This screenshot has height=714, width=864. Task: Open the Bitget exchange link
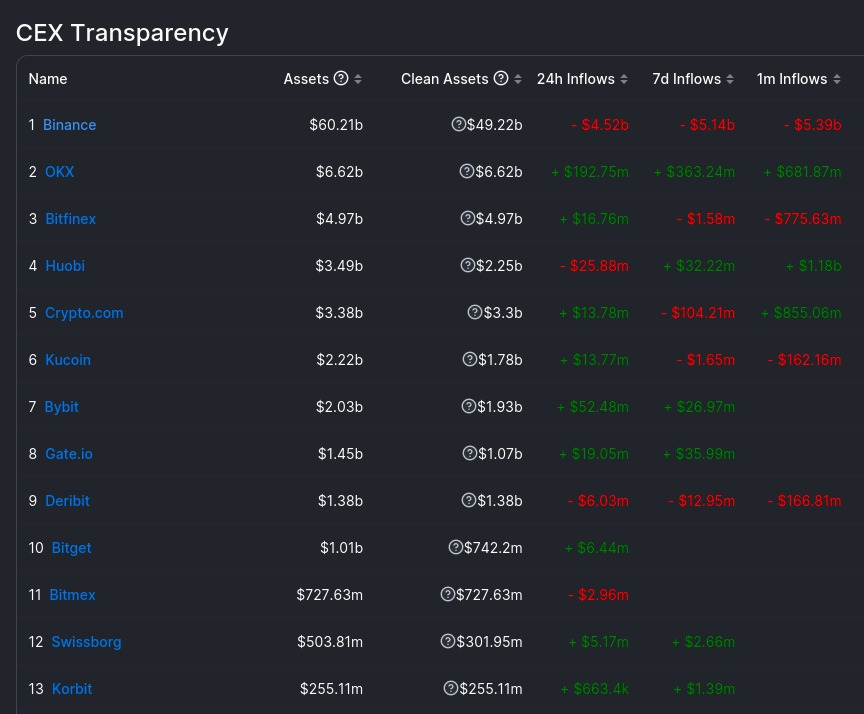pyautogui.click(x=72, y=548)
